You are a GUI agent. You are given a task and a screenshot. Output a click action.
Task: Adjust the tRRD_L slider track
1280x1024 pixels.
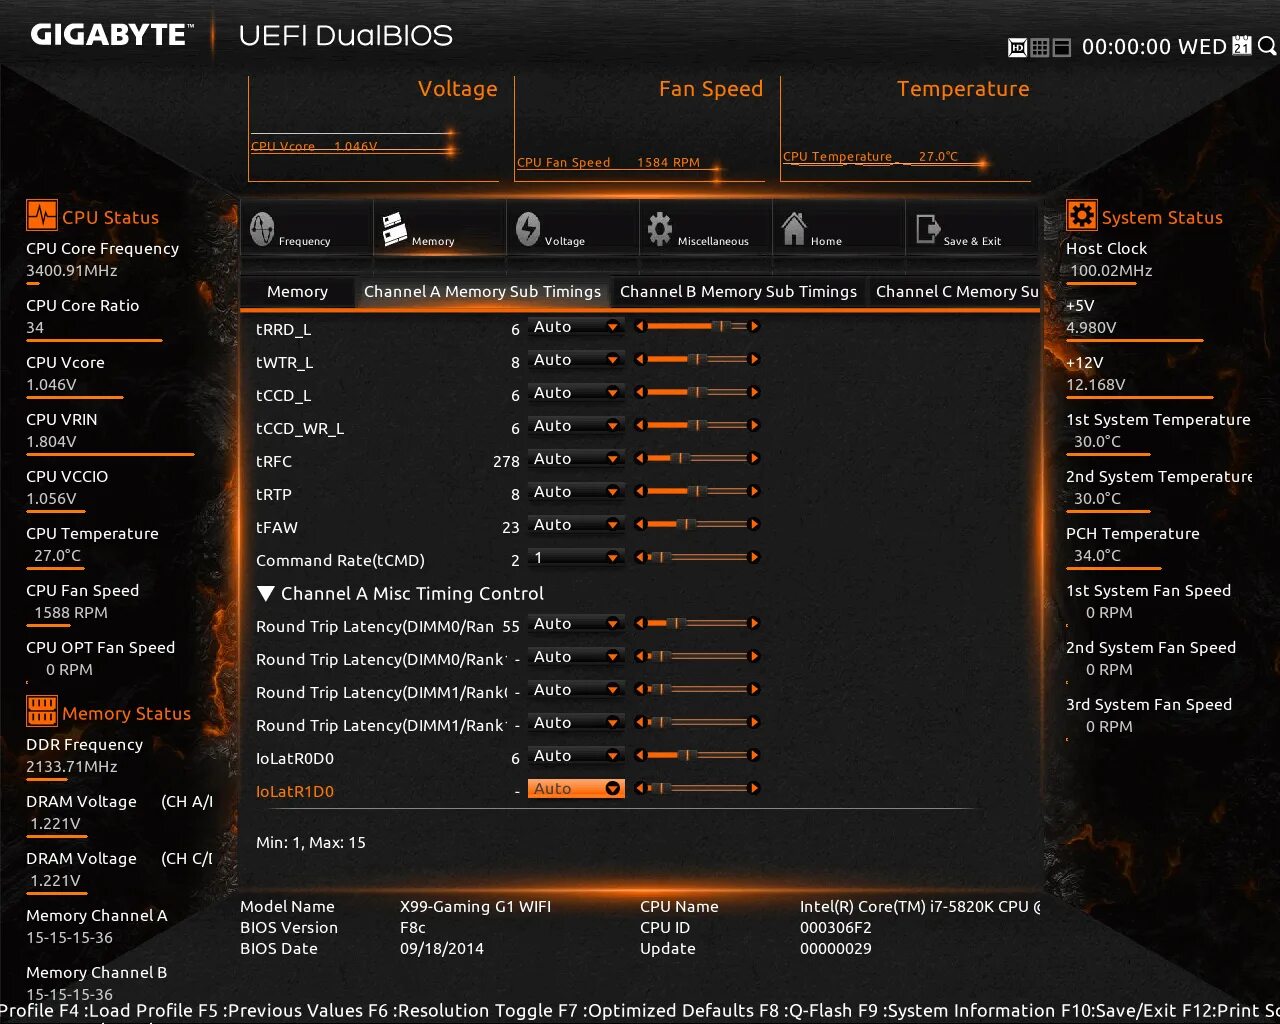pyautogui.click(x=697, y=326)
